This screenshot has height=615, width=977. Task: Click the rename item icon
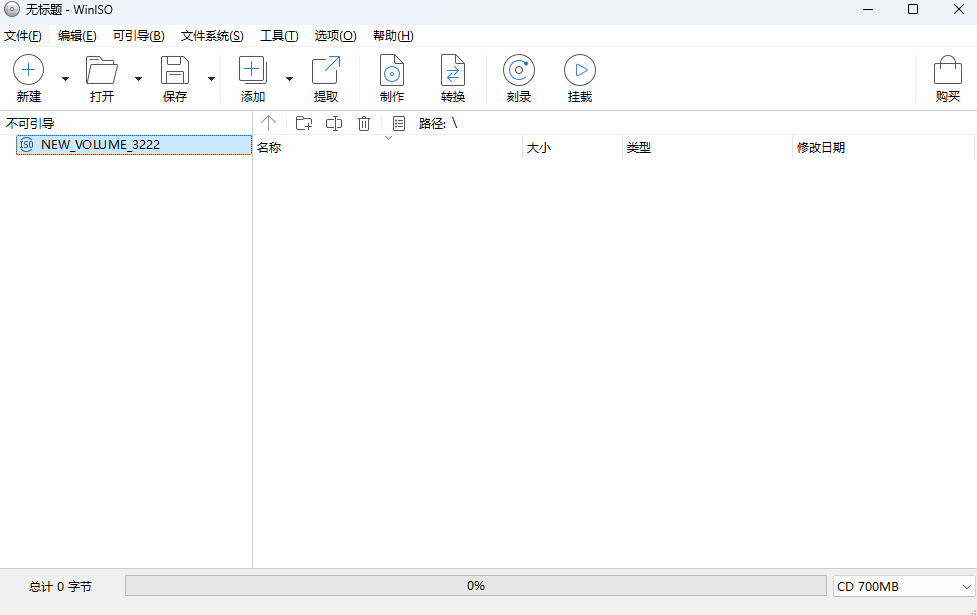click(333, 122)
